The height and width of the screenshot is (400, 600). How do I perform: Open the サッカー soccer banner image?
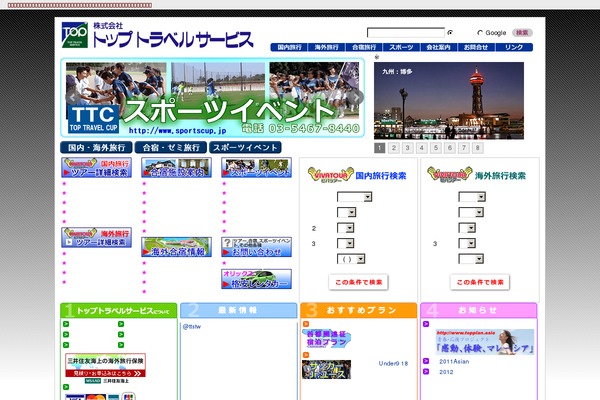click(x=326, y=369)
